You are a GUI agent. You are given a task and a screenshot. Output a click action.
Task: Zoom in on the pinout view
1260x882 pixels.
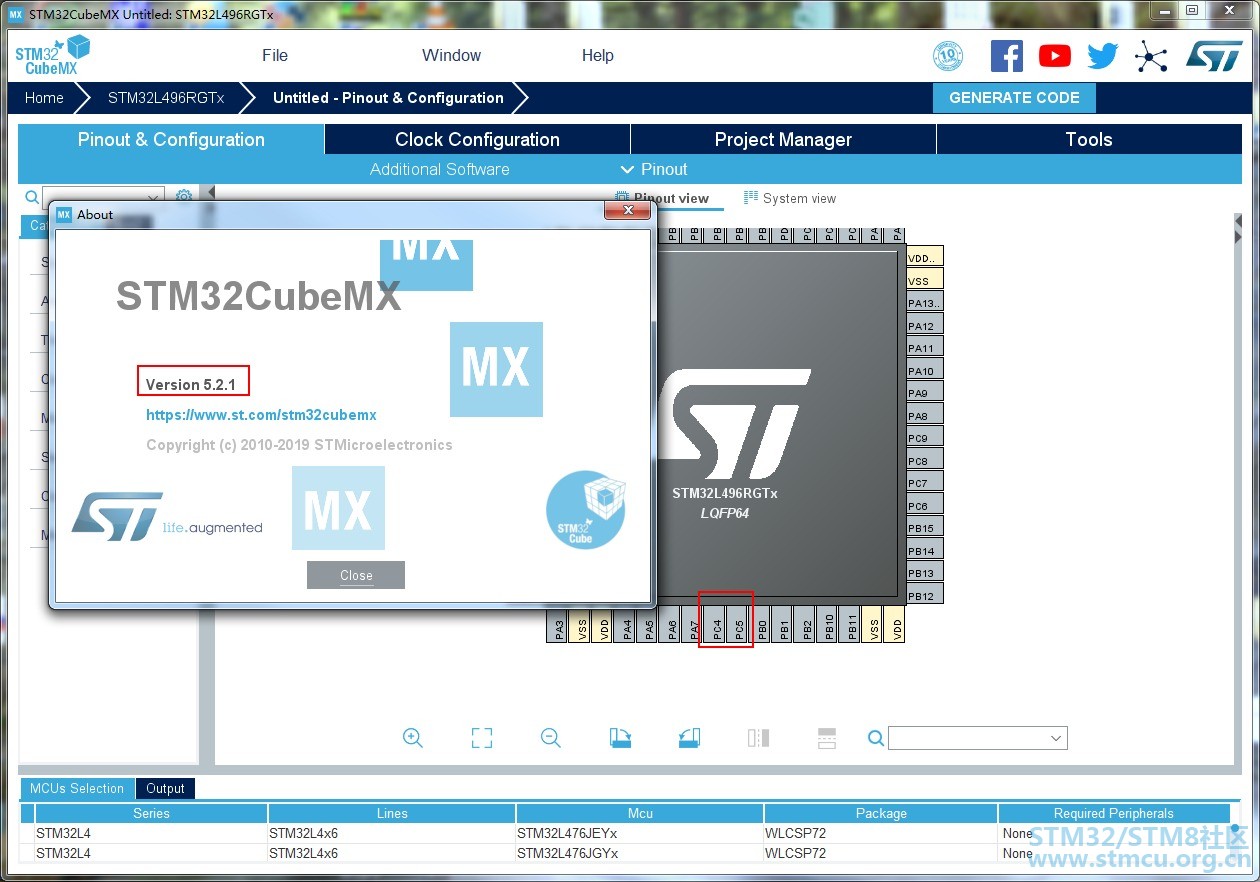tap(413, 738)
